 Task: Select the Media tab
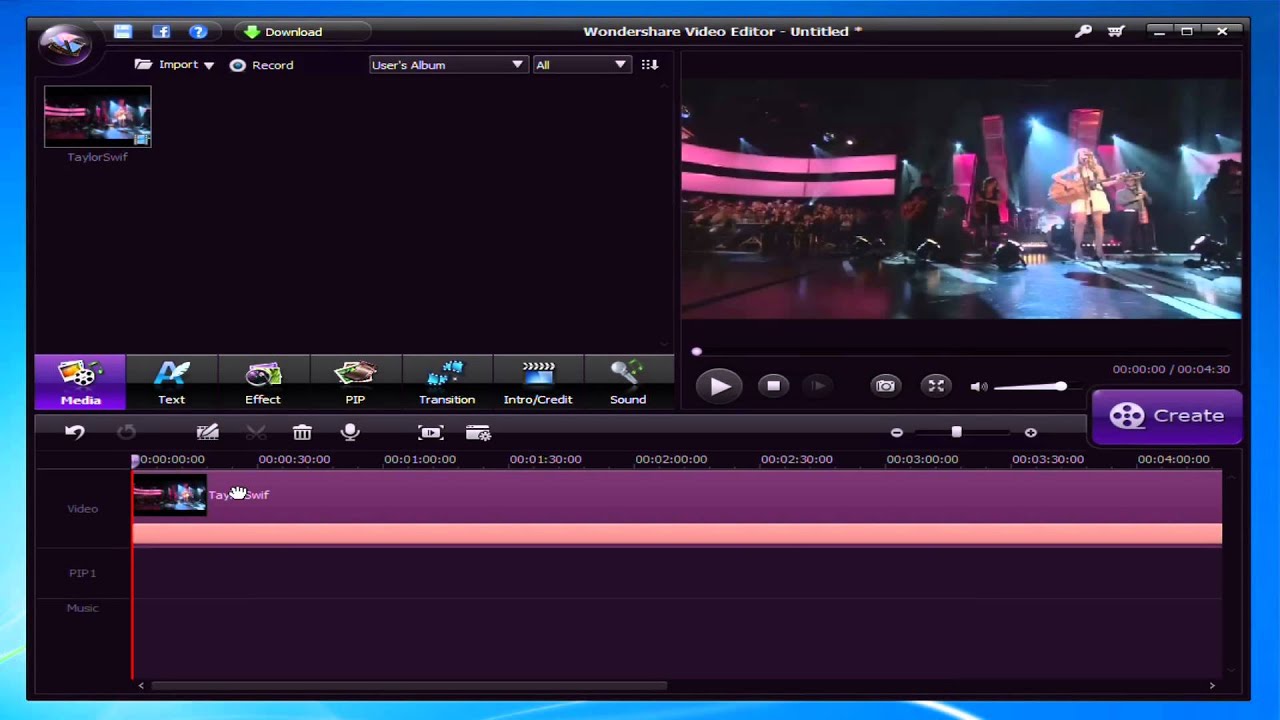click(81, 382)
